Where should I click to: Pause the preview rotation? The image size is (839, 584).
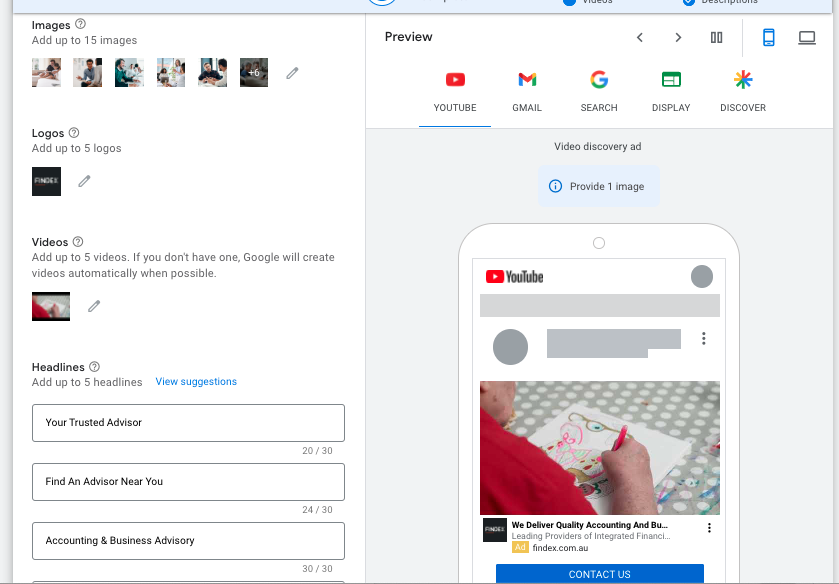tap(716, 38)
